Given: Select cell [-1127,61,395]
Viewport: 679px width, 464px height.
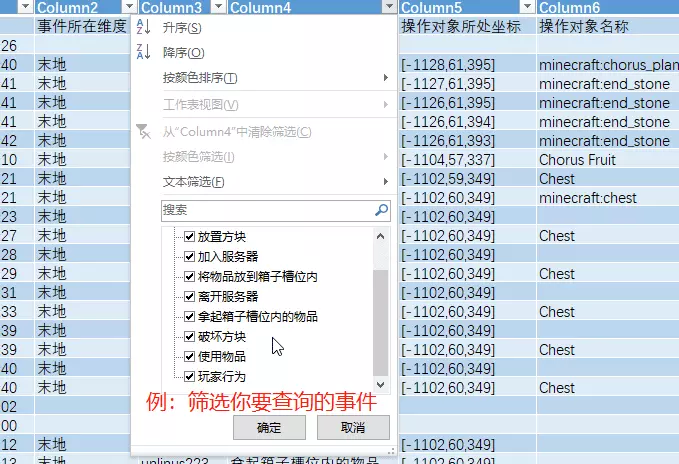Looking at the screenshot, I should pyautogui.click(x=467, y=84).
